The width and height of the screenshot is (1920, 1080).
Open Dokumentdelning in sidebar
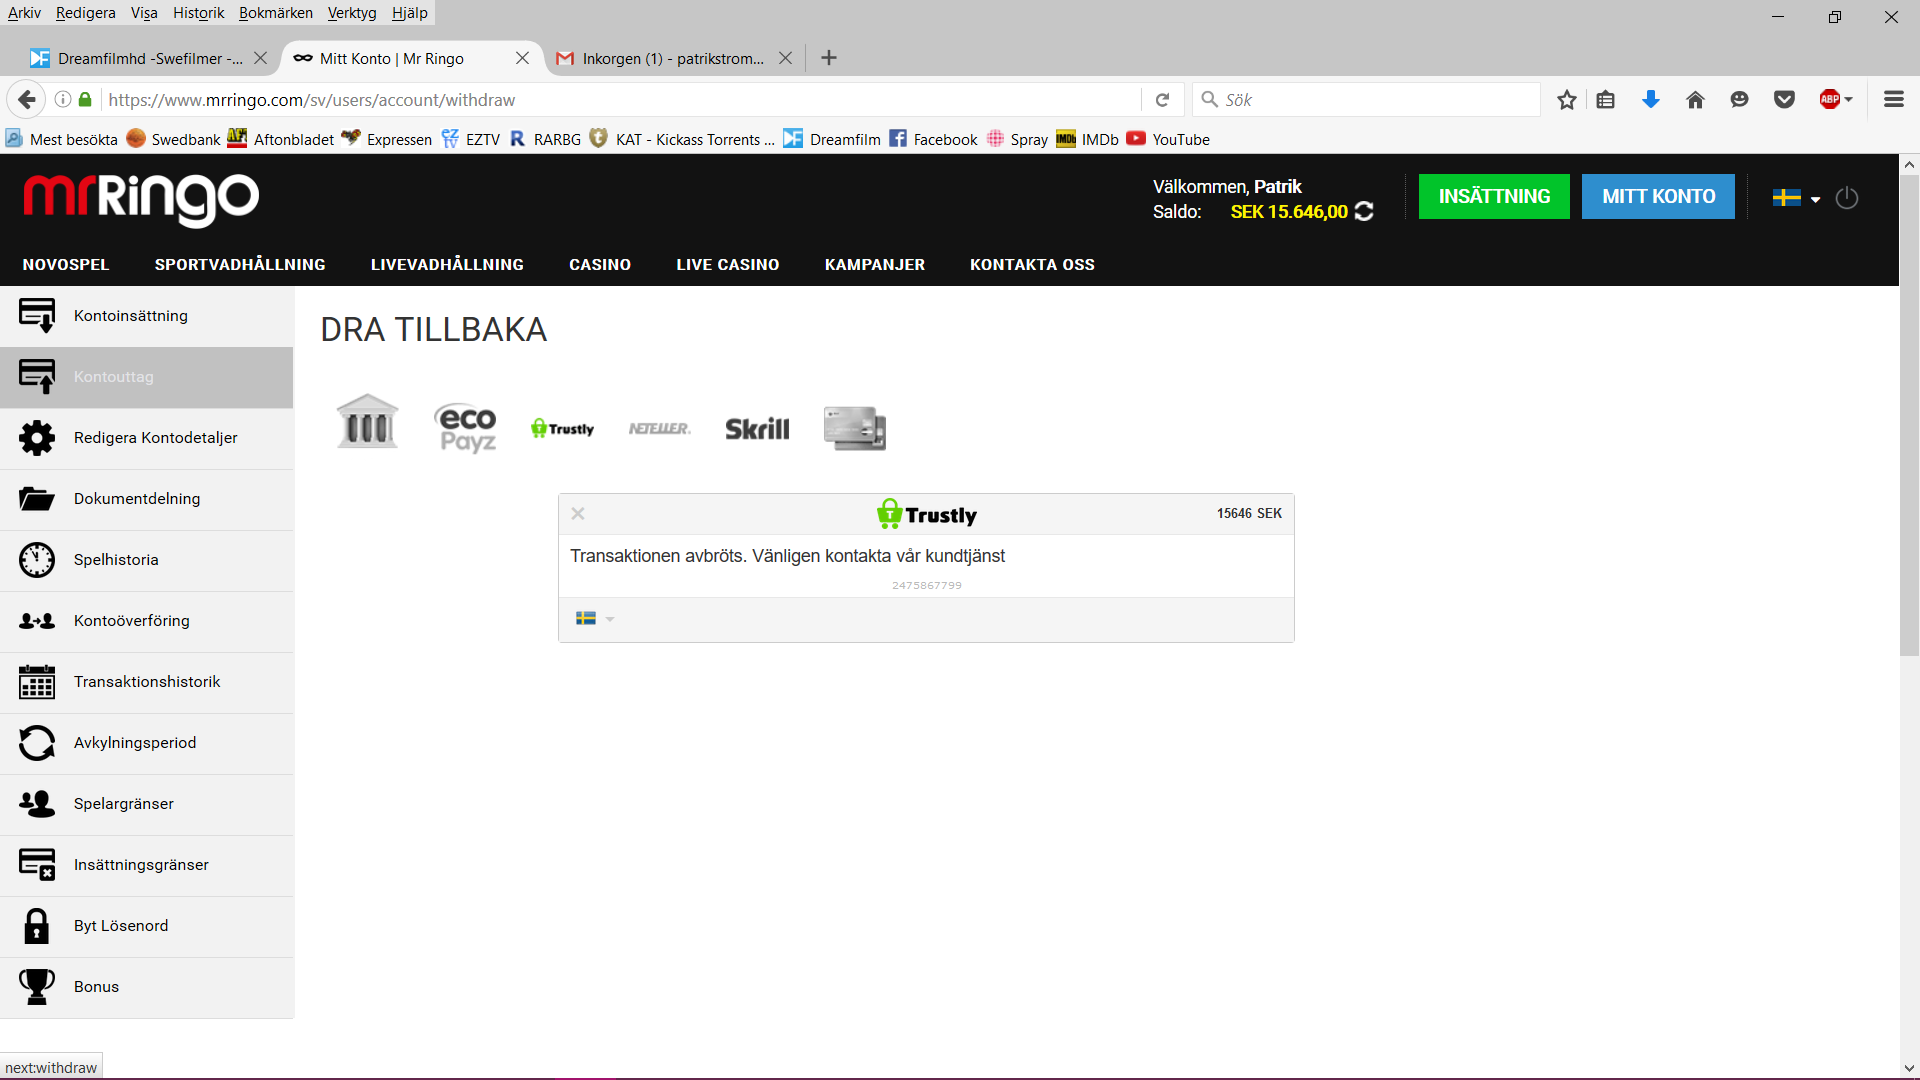tap(147, 499)
